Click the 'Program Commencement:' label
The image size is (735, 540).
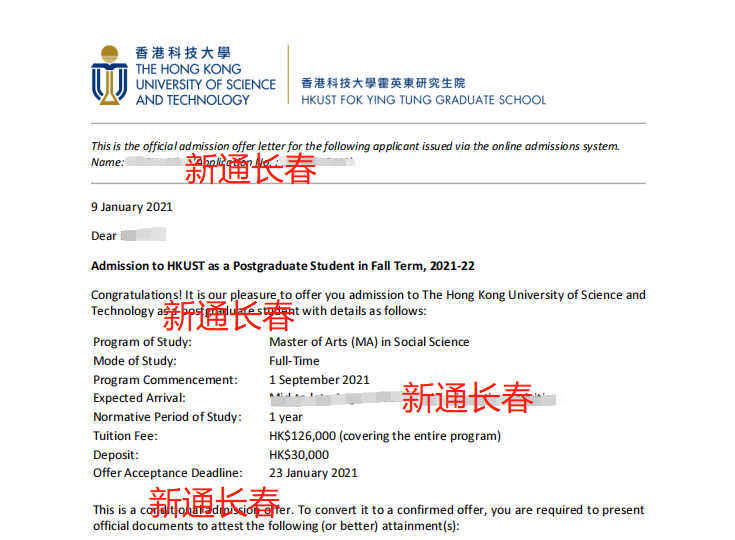[165, 380]
